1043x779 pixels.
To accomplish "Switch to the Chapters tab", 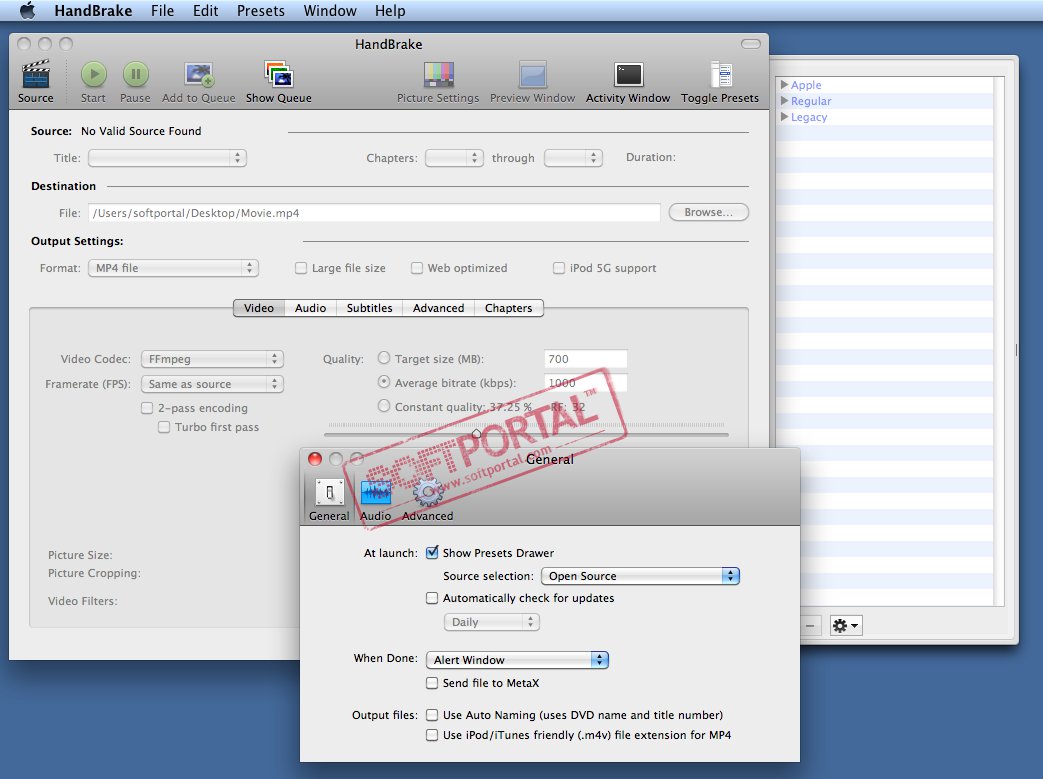I will (508, 308).
